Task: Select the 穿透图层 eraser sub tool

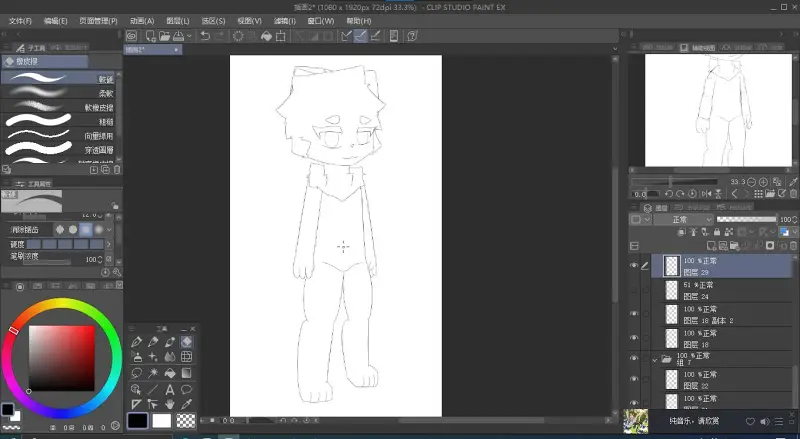Action: [60, 150]
